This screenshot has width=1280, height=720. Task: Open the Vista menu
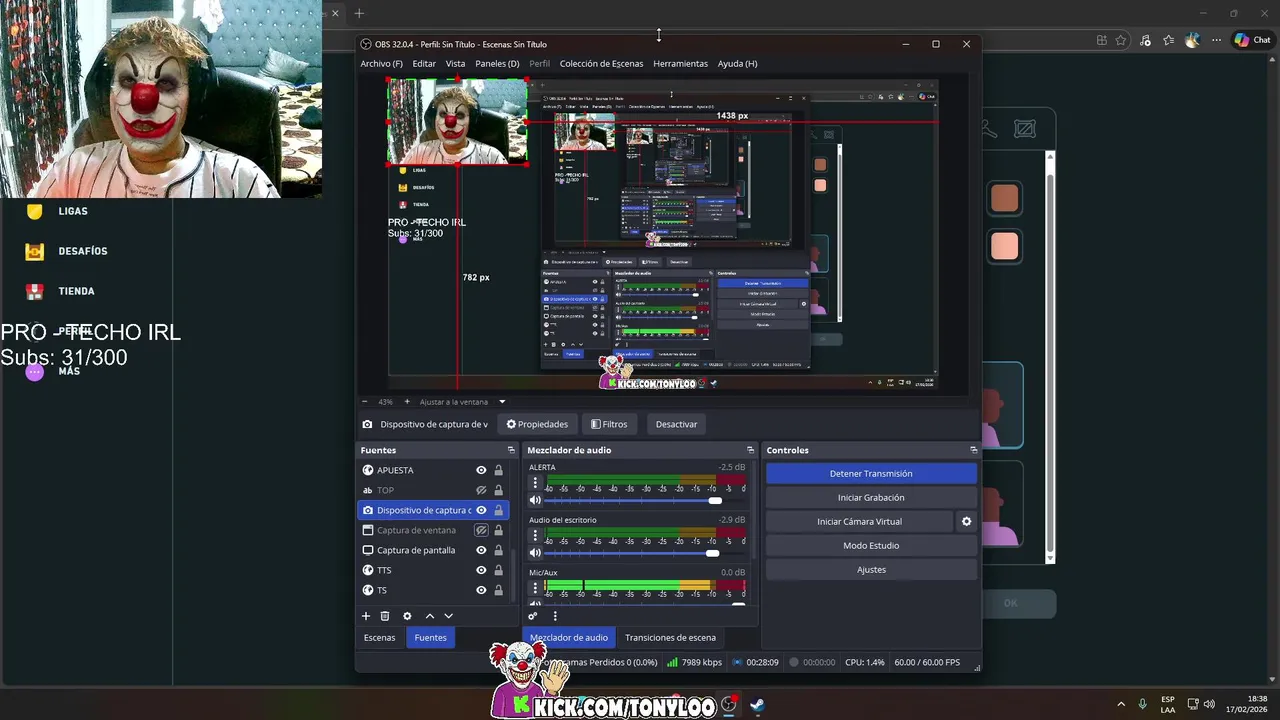[x=455, y=63]
